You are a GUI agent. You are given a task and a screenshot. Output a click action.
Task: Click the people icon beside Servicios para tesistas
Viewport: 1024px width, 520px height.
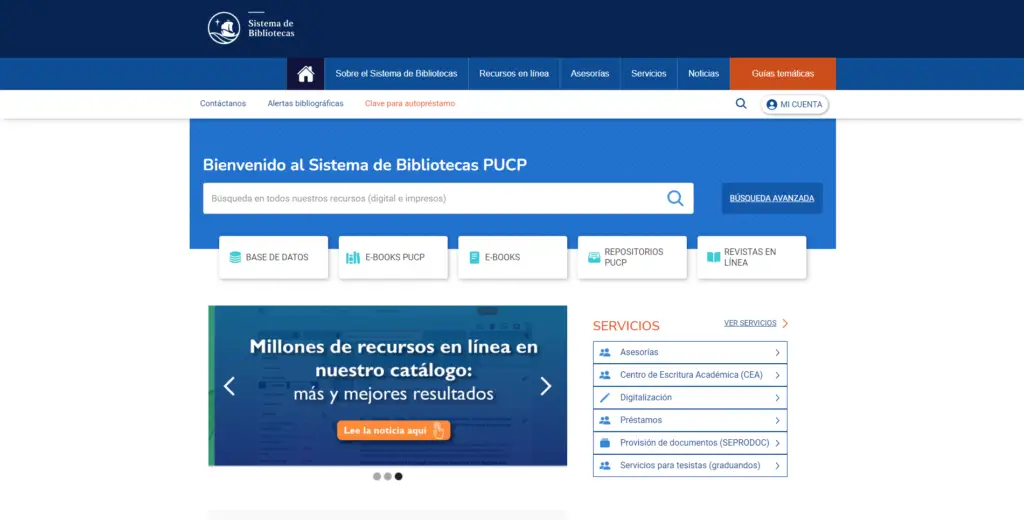(605, 465)
